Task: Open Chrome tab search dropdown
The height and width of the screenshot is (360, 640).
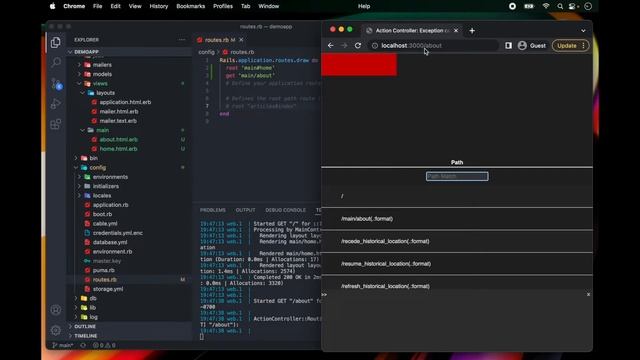Action: pos(583,31)
